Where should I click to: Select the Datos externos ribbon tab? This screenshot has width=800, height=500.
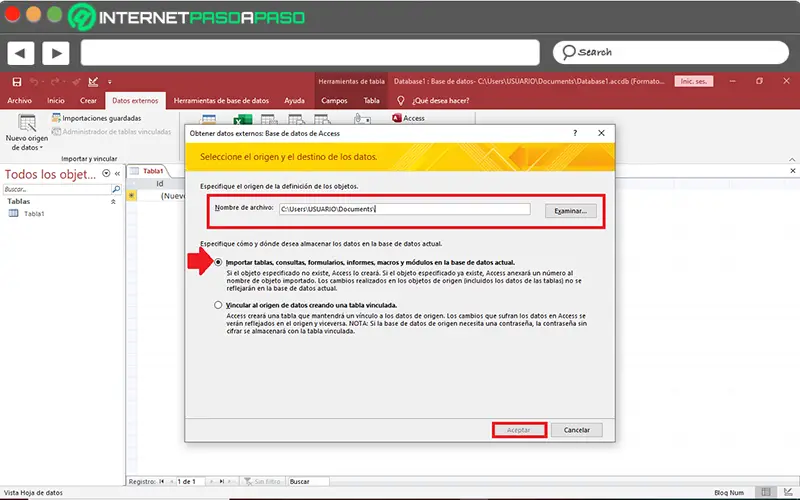click(135, 101)
